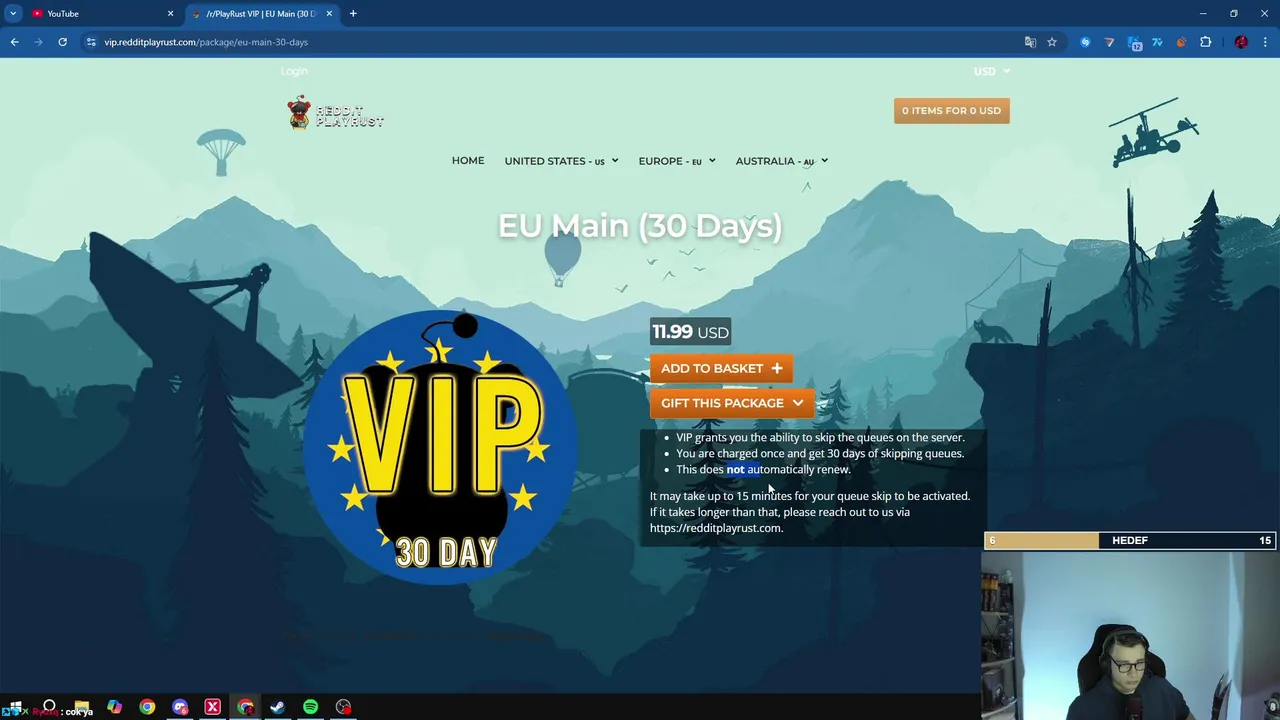The height and width of the screenshot is (720, 1280).
Task: Open Discord from the taskbar
Action: (x=180, y=708)
